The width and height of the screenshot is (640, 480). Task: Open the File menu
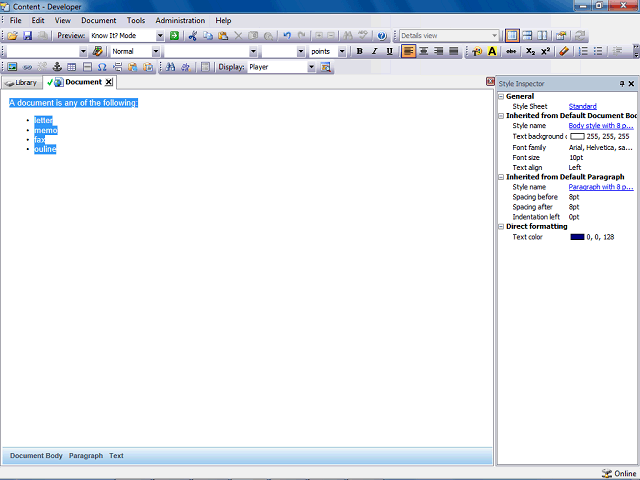tap(16, 20)
